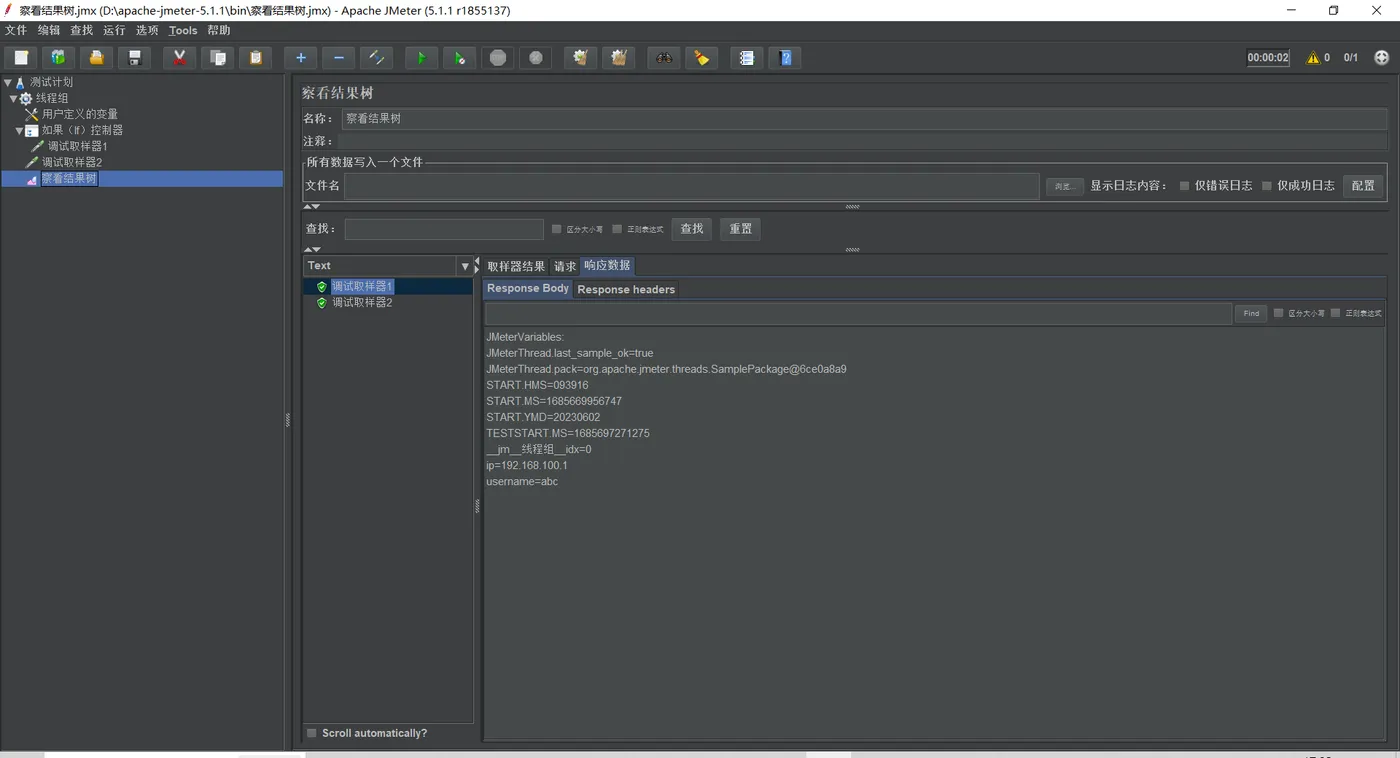
Task: Clear all results with double broom icon
Action: click(618, 58)
